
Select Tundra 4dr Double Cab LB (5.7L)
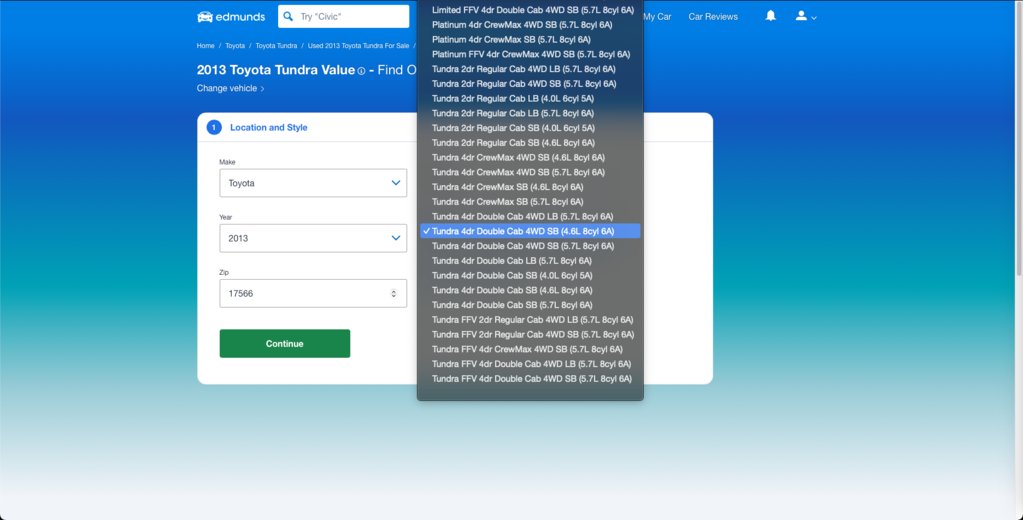coord(530,261)
